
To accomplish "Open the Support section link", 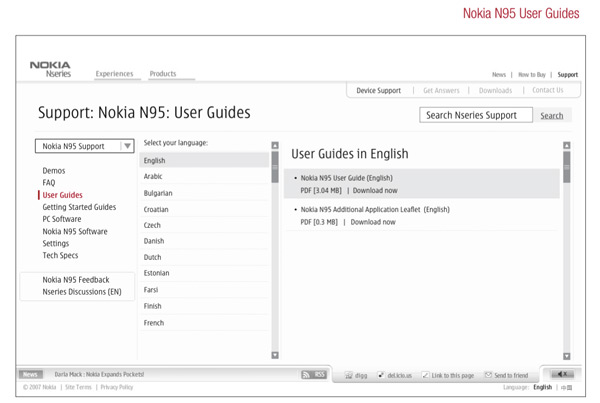I will [567, 75].
